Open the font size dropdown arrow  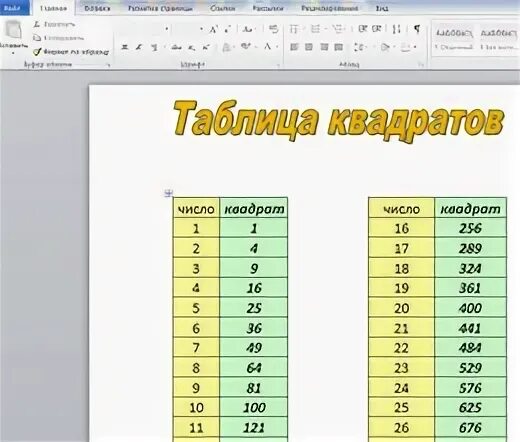201,29
